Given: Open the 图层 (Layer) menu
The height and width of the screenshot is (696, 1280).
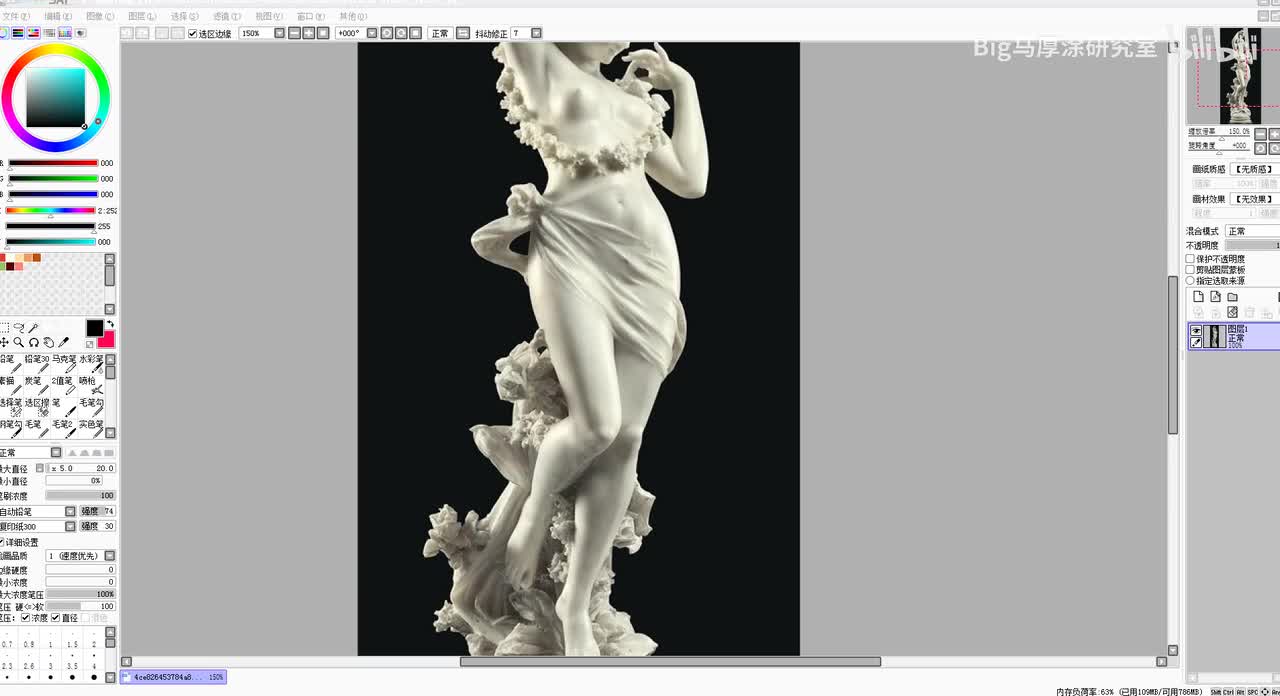Looking at the screenshot, I should pos(142,16).
